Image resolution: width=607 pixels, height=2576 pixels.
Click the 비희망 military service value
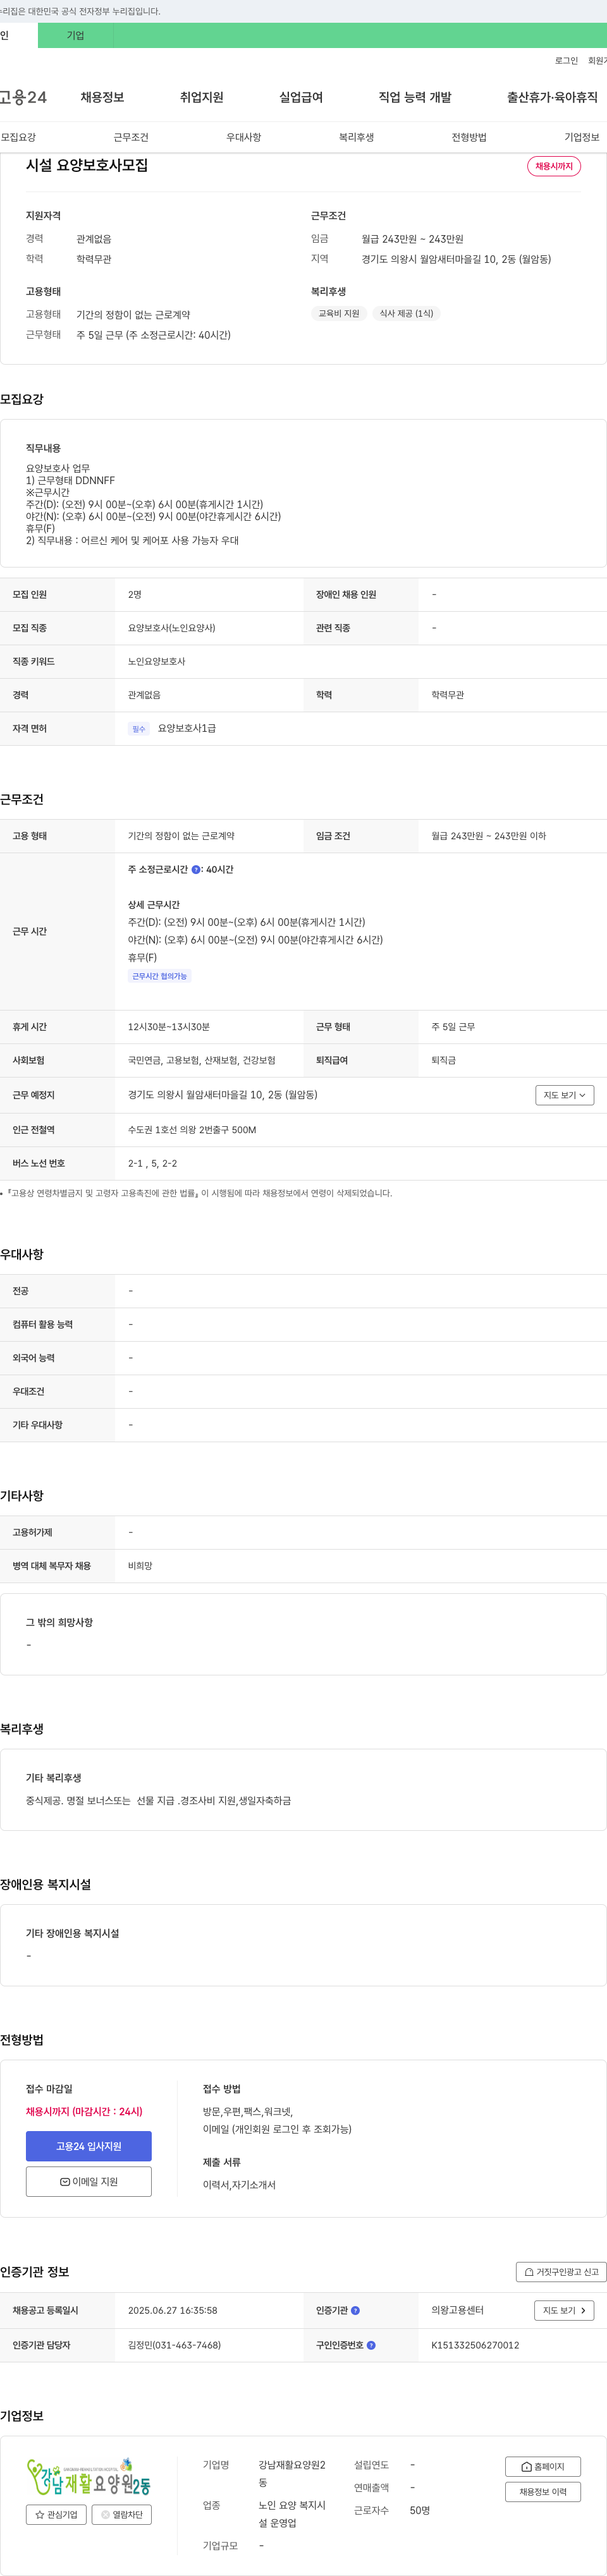click(140, 1566)
